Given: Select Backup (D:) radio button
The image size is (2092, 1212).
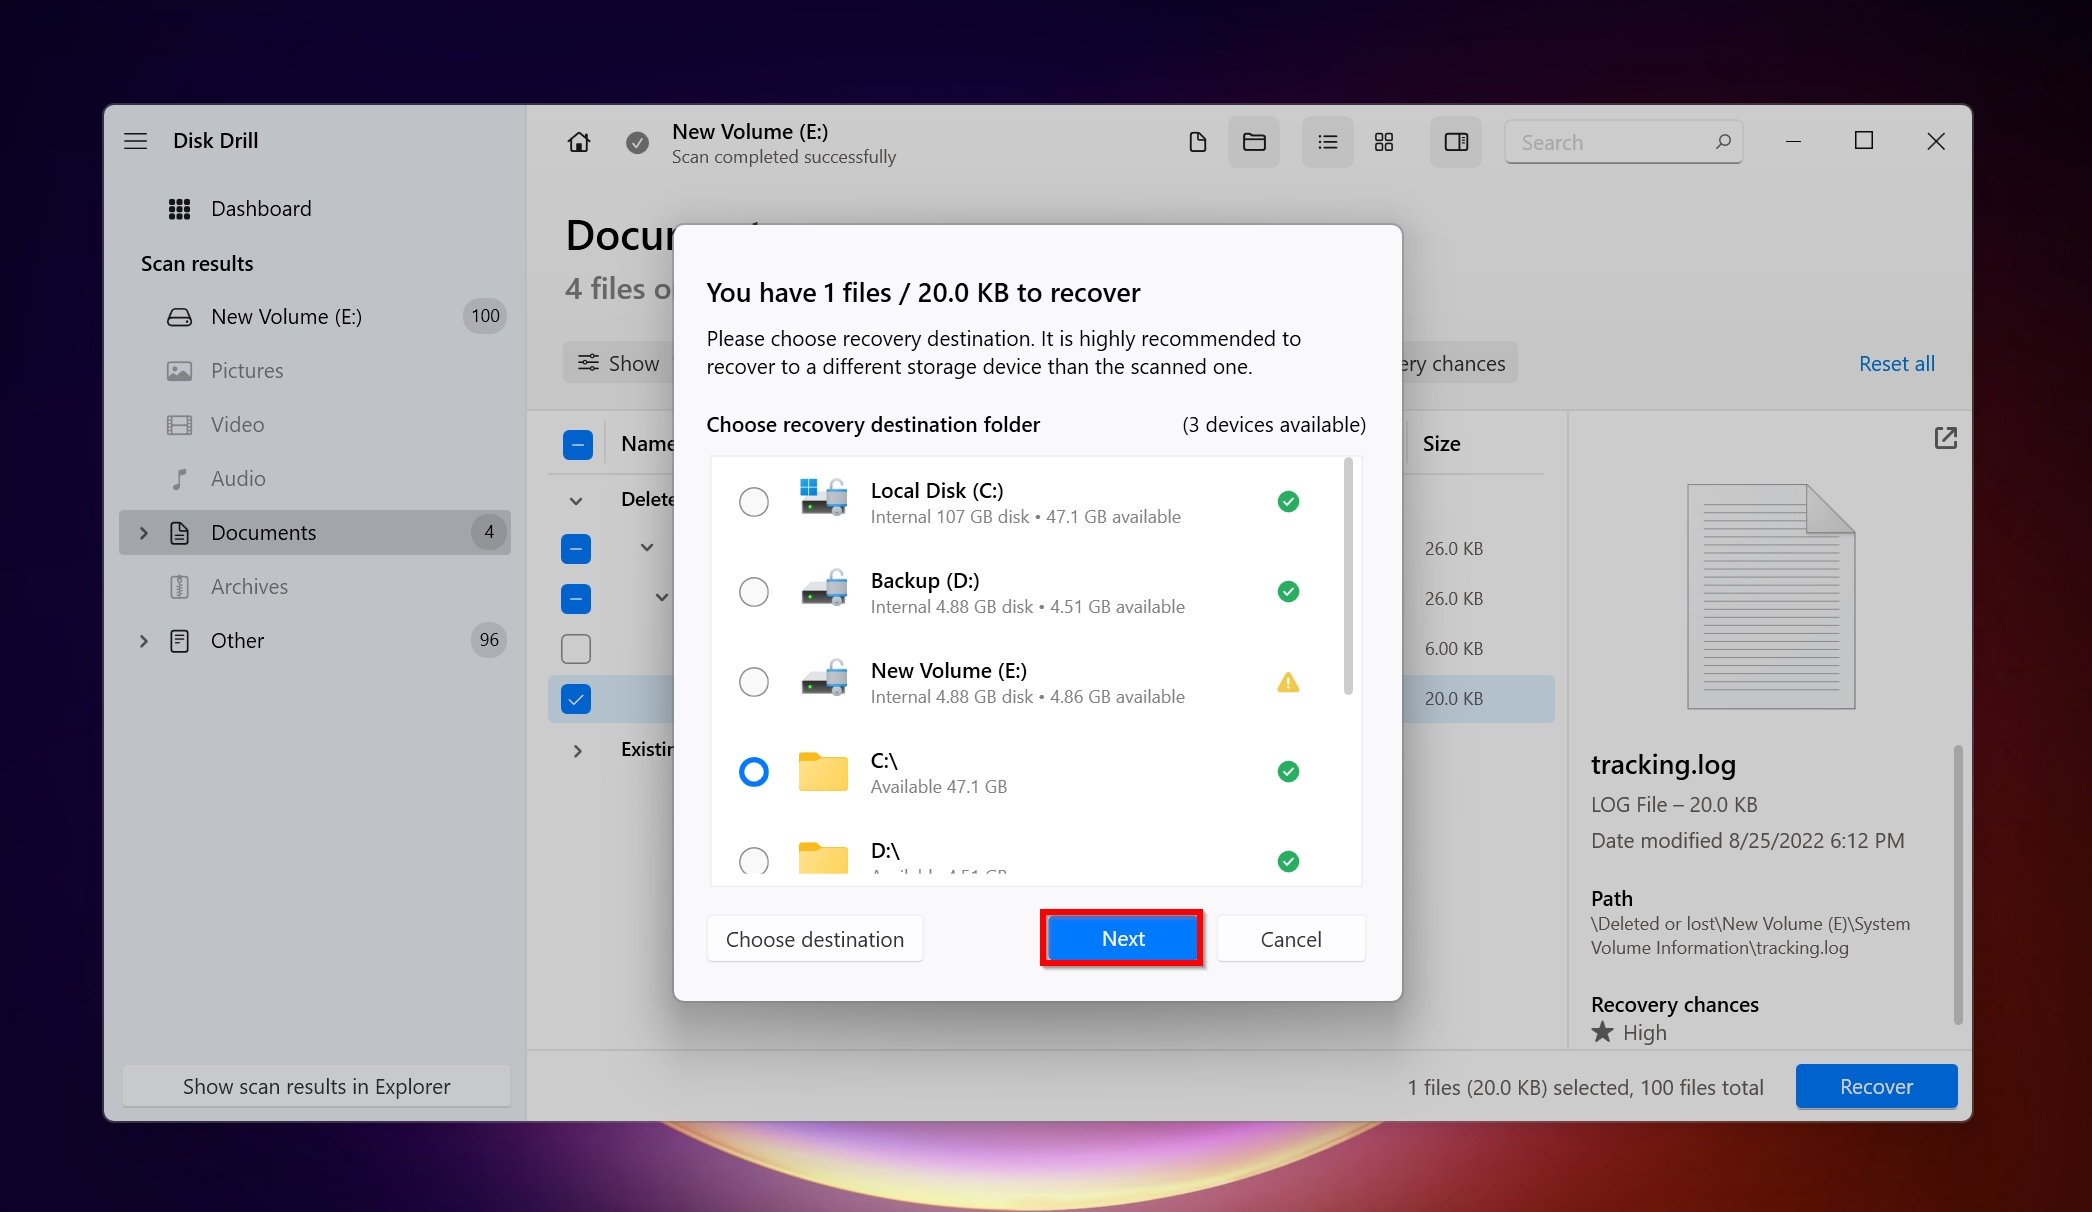Looking at the screenshot, I should (x=753, y=592).
